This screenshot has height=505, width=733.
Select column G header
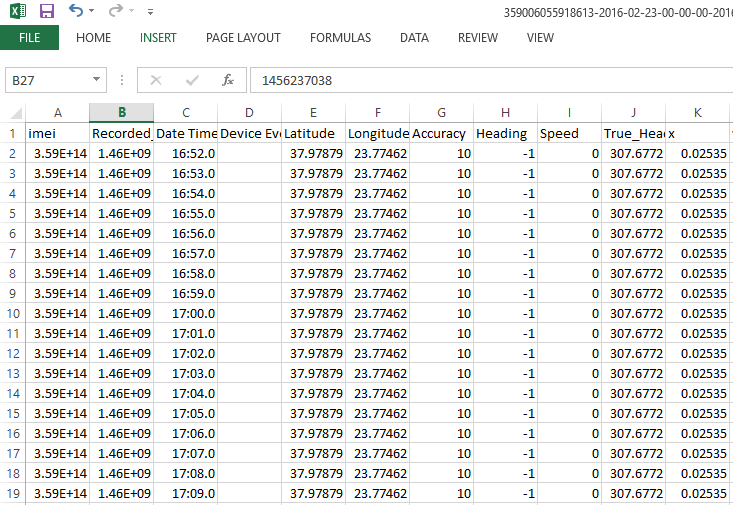coord(442,113)
